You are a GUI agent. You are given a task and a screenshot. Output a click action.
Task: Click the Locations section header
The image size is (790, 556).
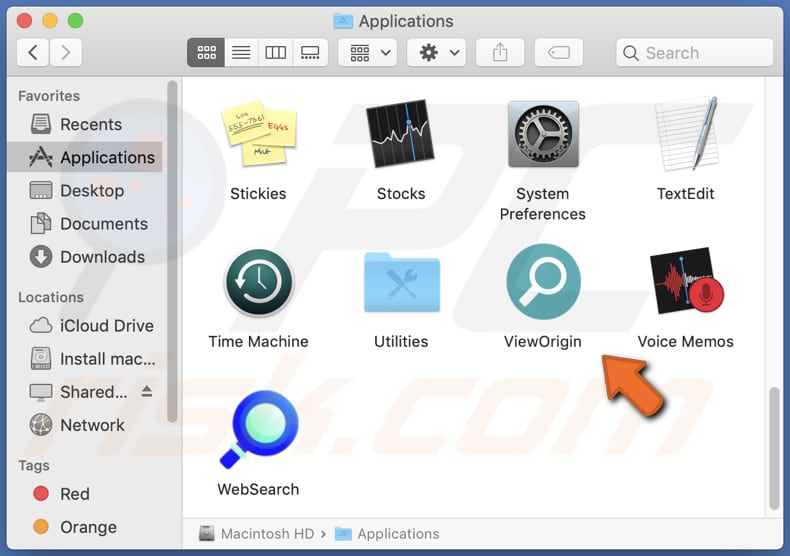click(x=51, y=297)
